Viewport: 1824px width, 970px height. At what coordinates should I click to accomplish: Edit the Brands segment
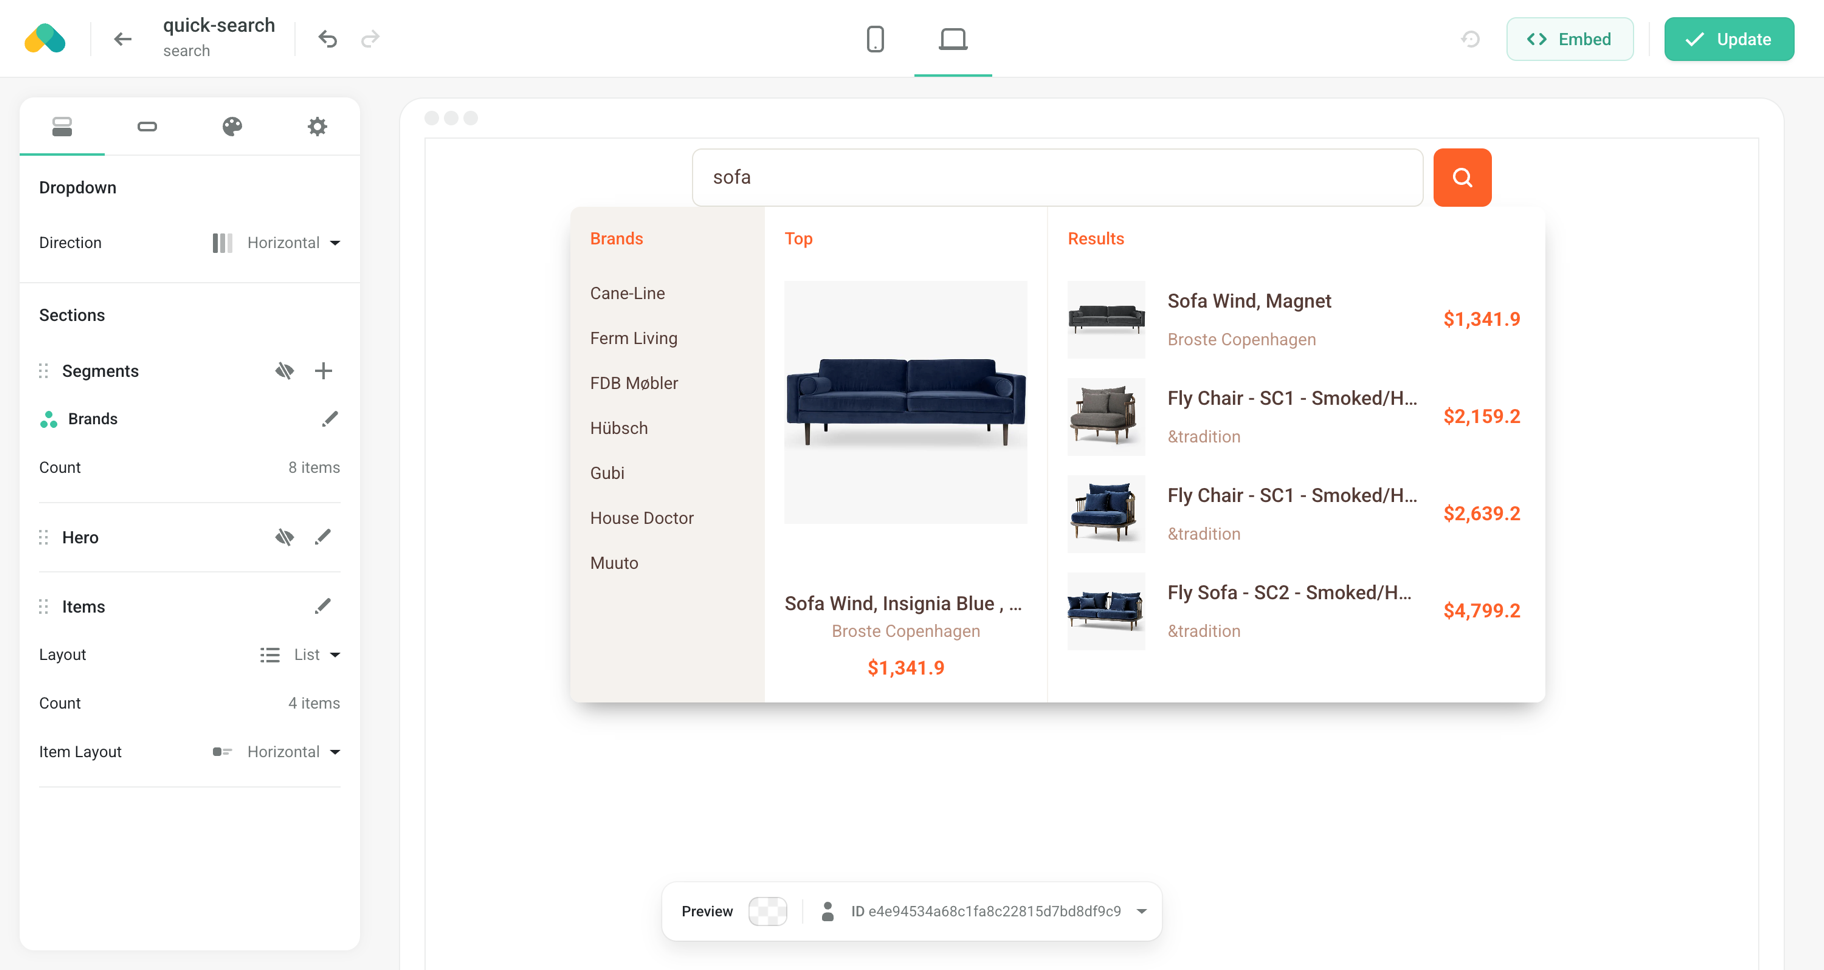point(330,419)
